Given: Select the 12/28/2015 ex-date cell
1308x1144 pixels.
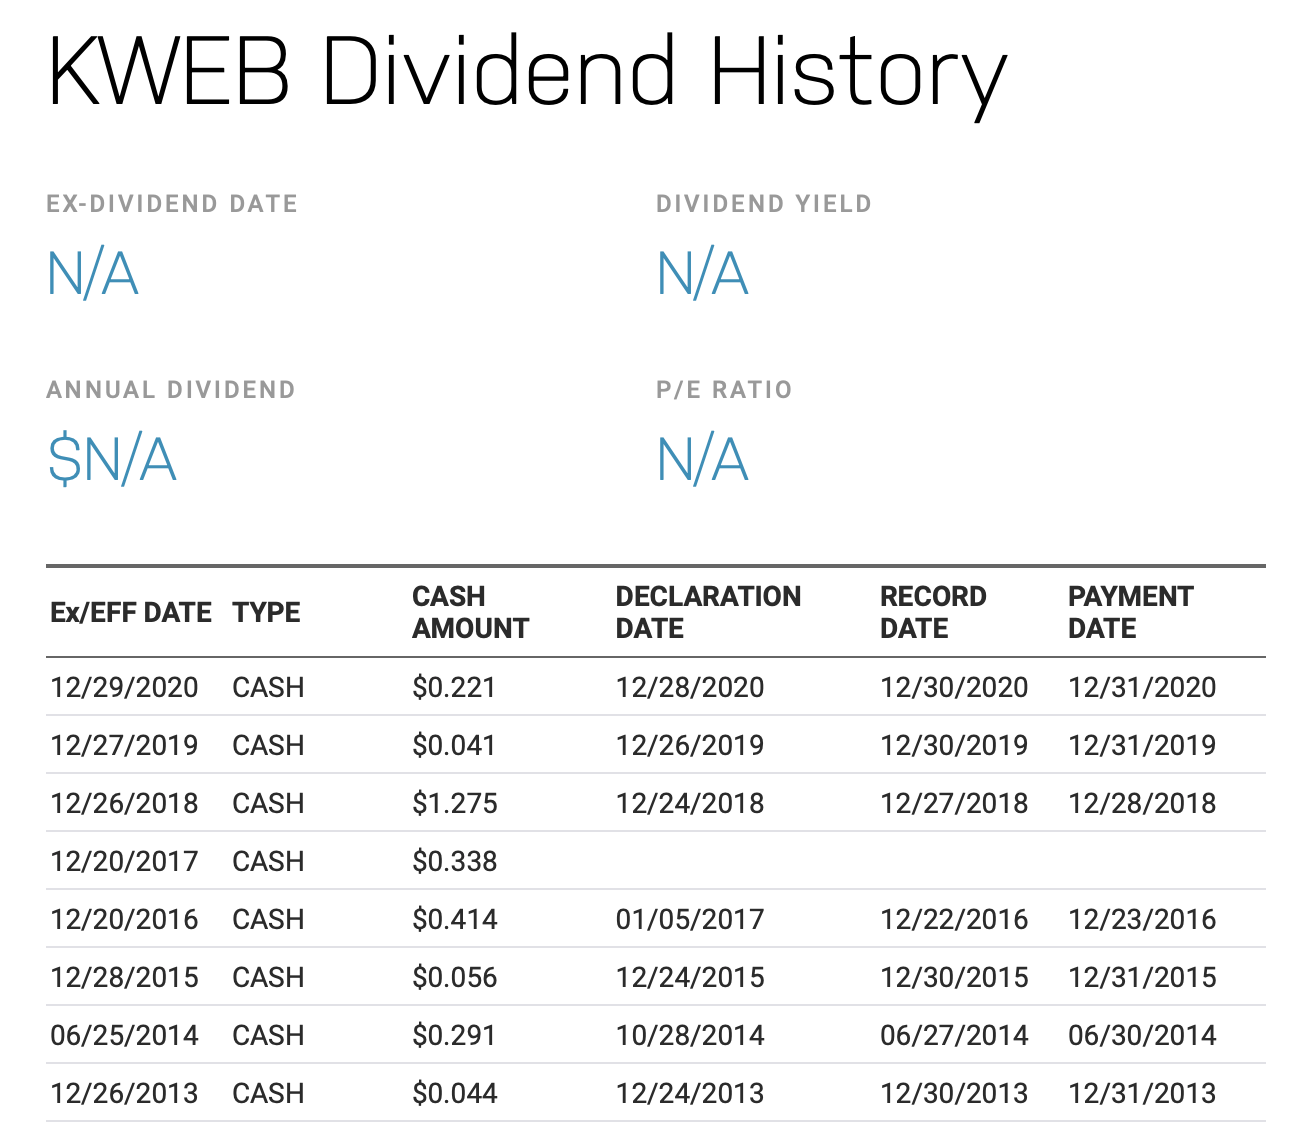Looking at the screenshot, I should coord(124,978).
